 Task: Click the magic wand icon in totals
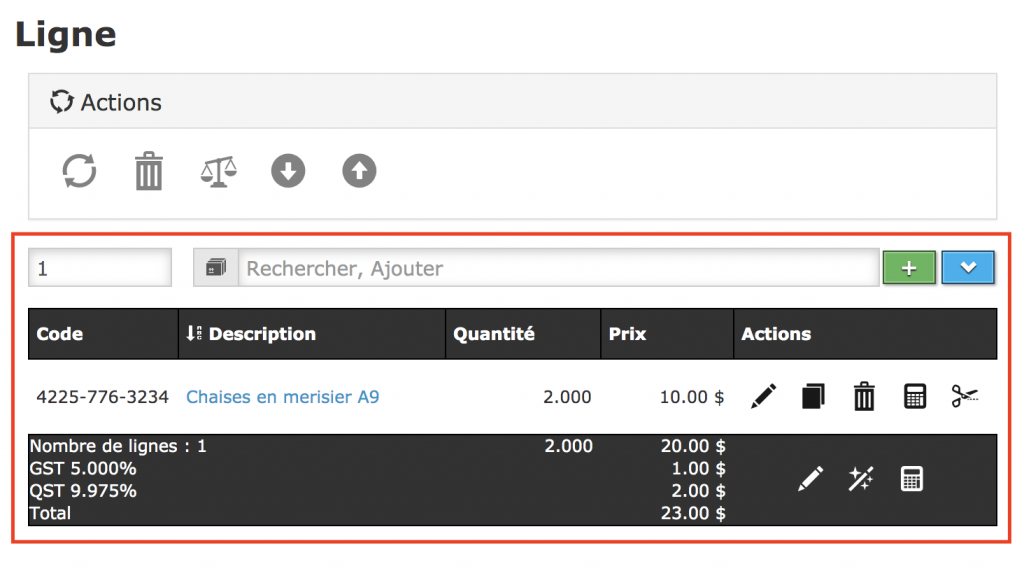pyautogui.click(x=860, y=479)
